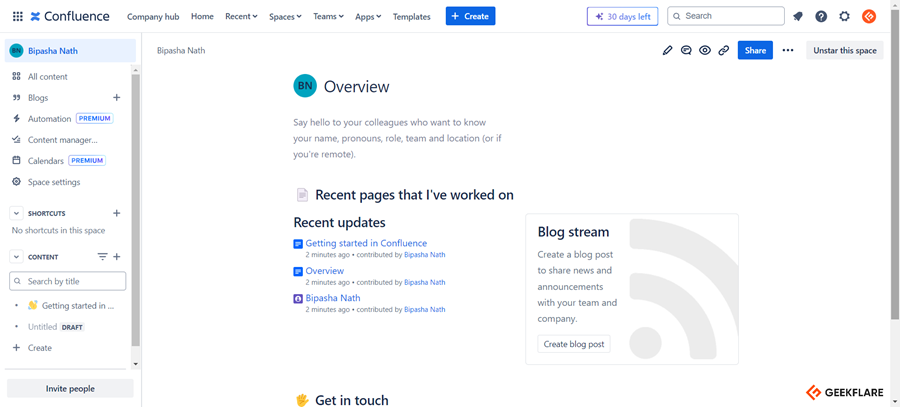
Task: Open the user profile avatar
Action: (869, 16)
